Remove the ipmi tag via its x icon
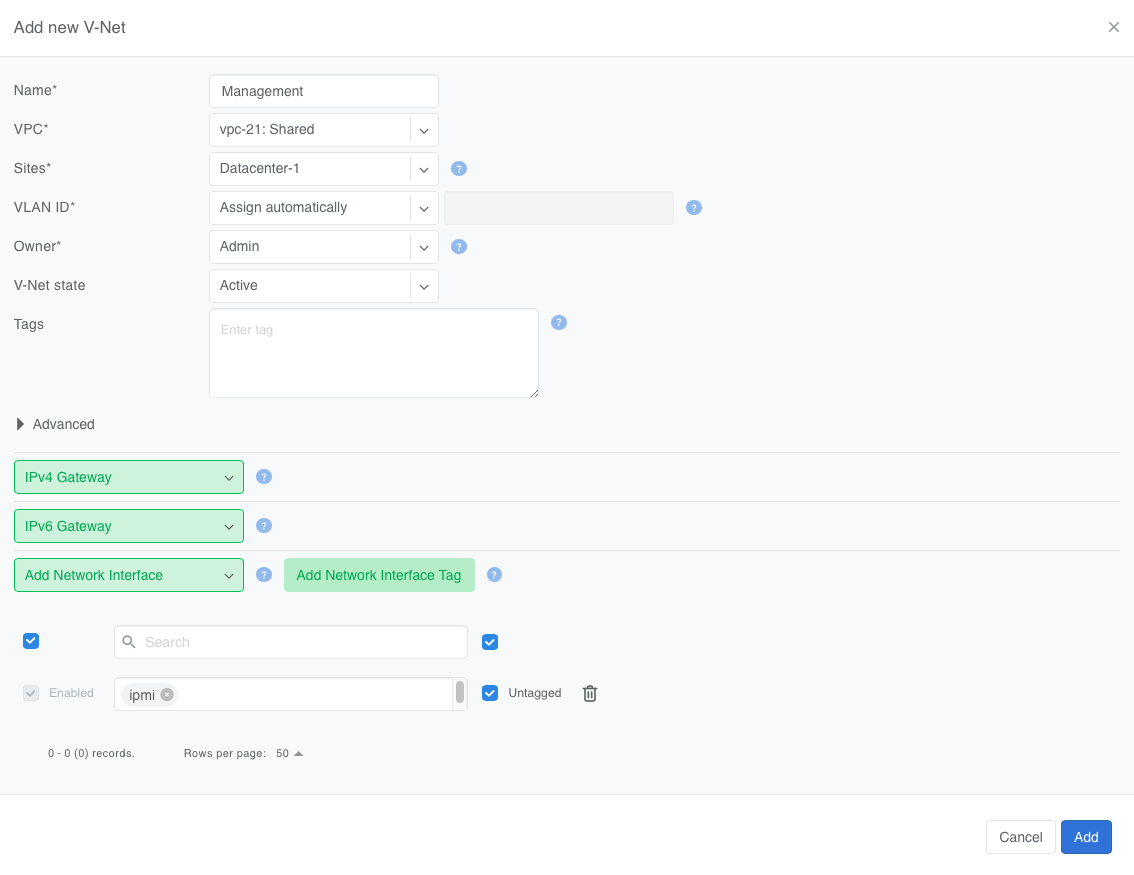The height and width of the screenshot is (875, 1134). pos(166,694)
